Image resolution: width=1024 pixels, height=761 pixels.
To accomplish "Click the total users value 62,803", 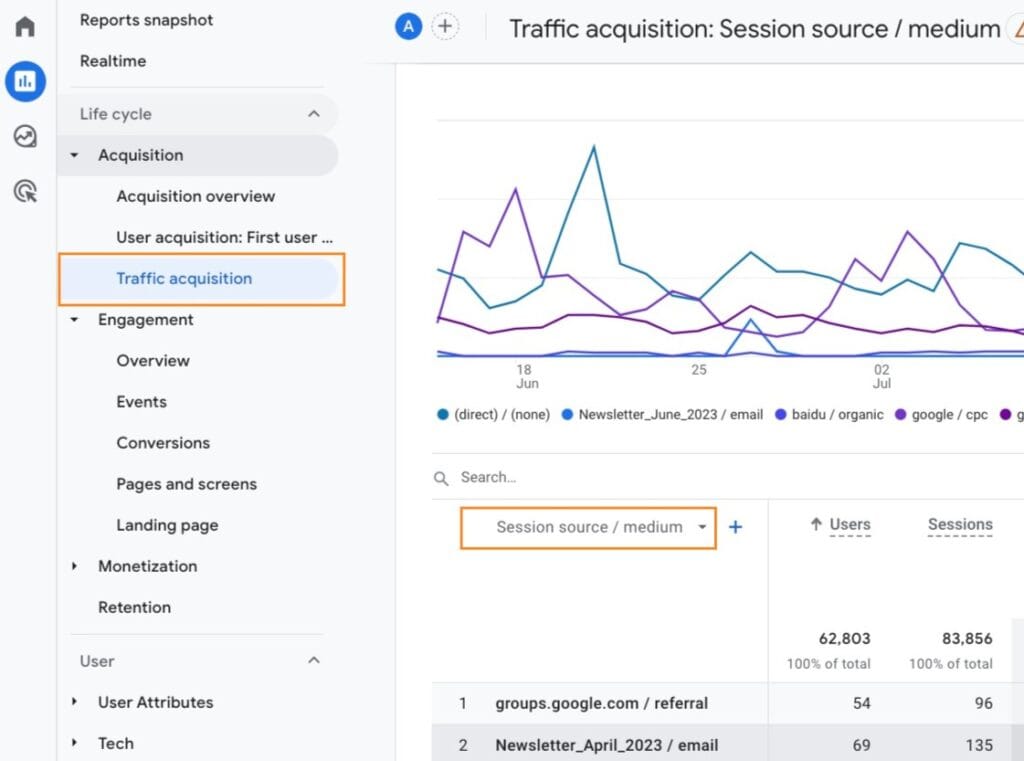I will [844, 639].
